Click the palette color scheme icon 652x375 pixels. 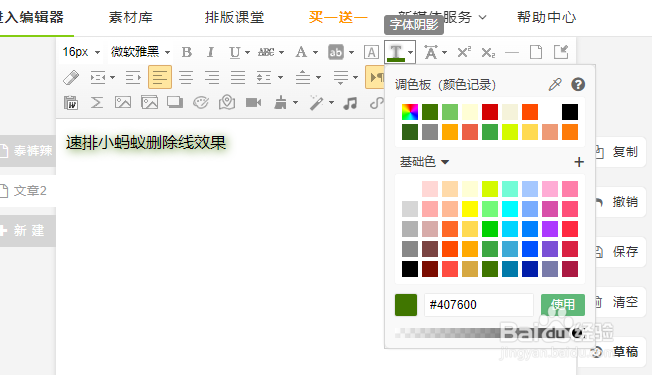pyautogui.click(x=201, y=102)
